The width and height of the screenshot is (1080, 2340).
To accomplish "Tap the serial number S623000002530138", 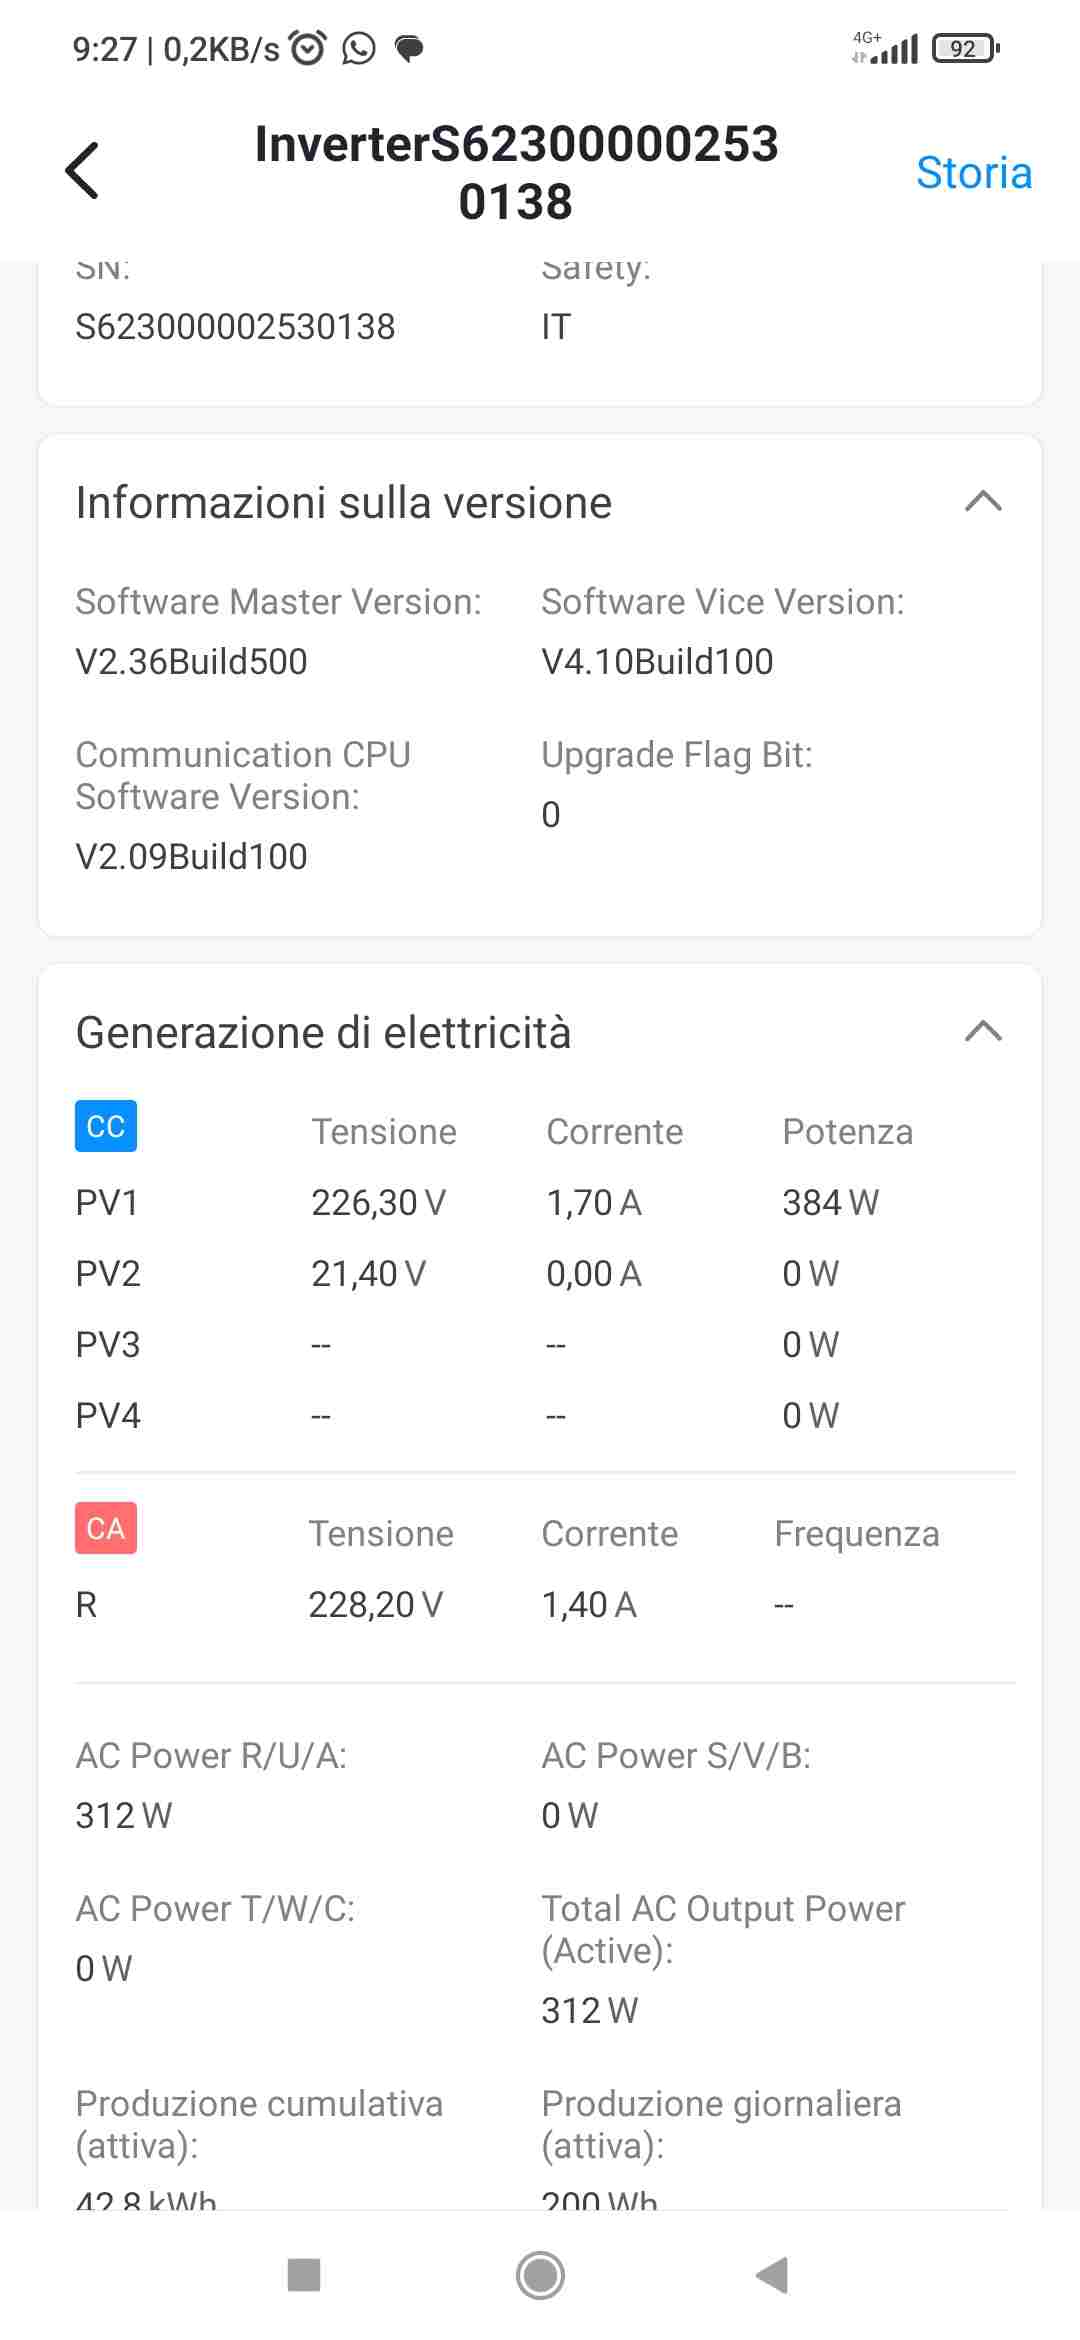I will 235,327.
